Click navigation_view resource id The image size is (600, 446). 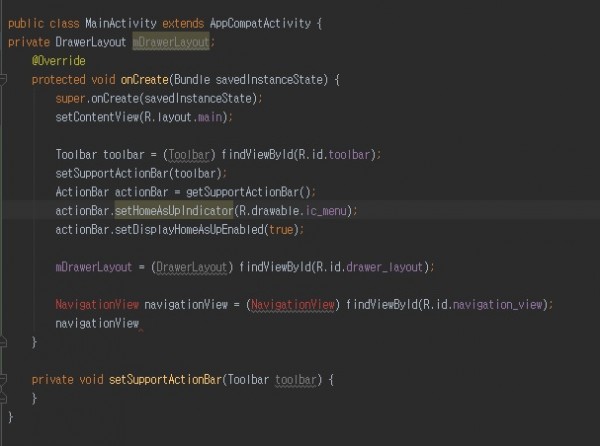click(x=497, y=304)
